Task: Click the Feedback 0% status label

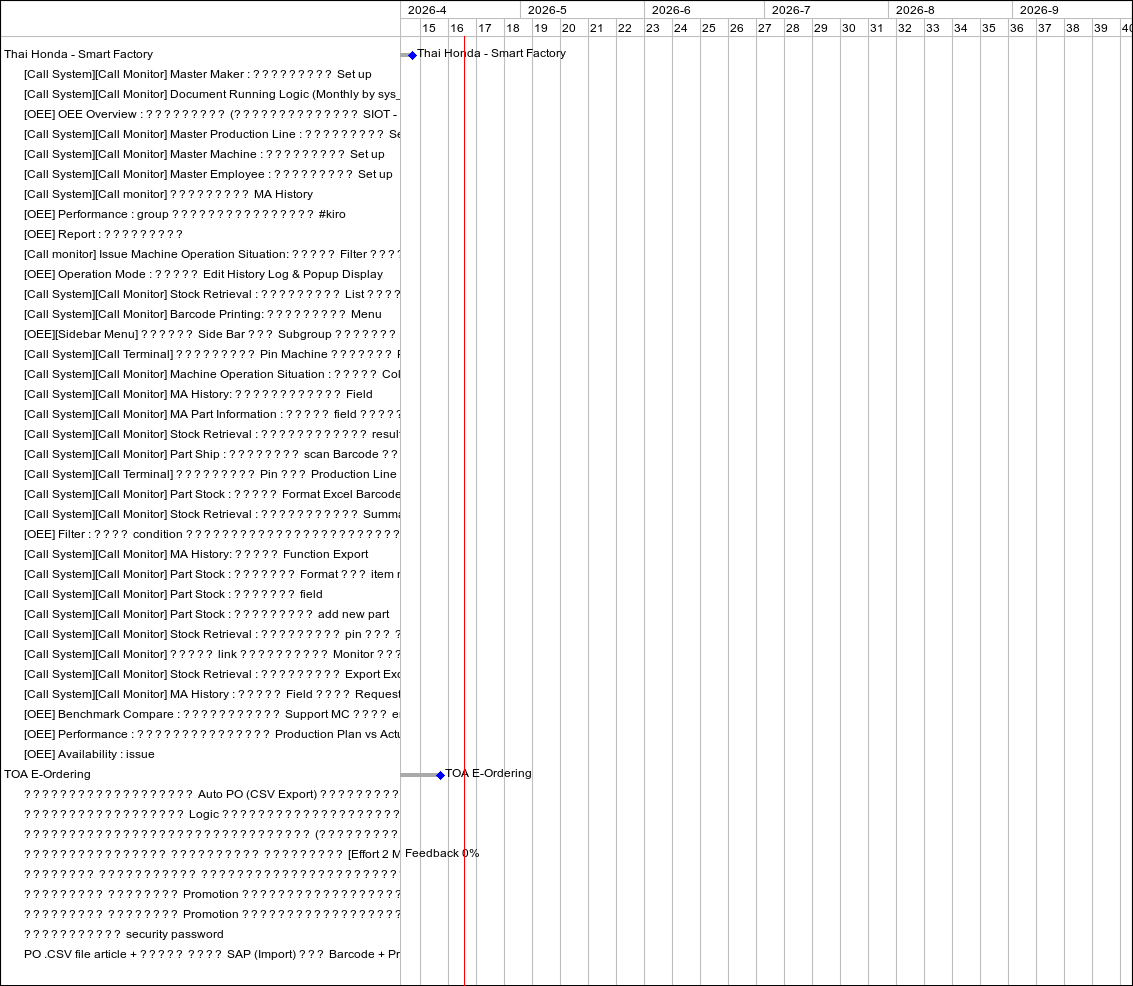Action: point(442,853)
